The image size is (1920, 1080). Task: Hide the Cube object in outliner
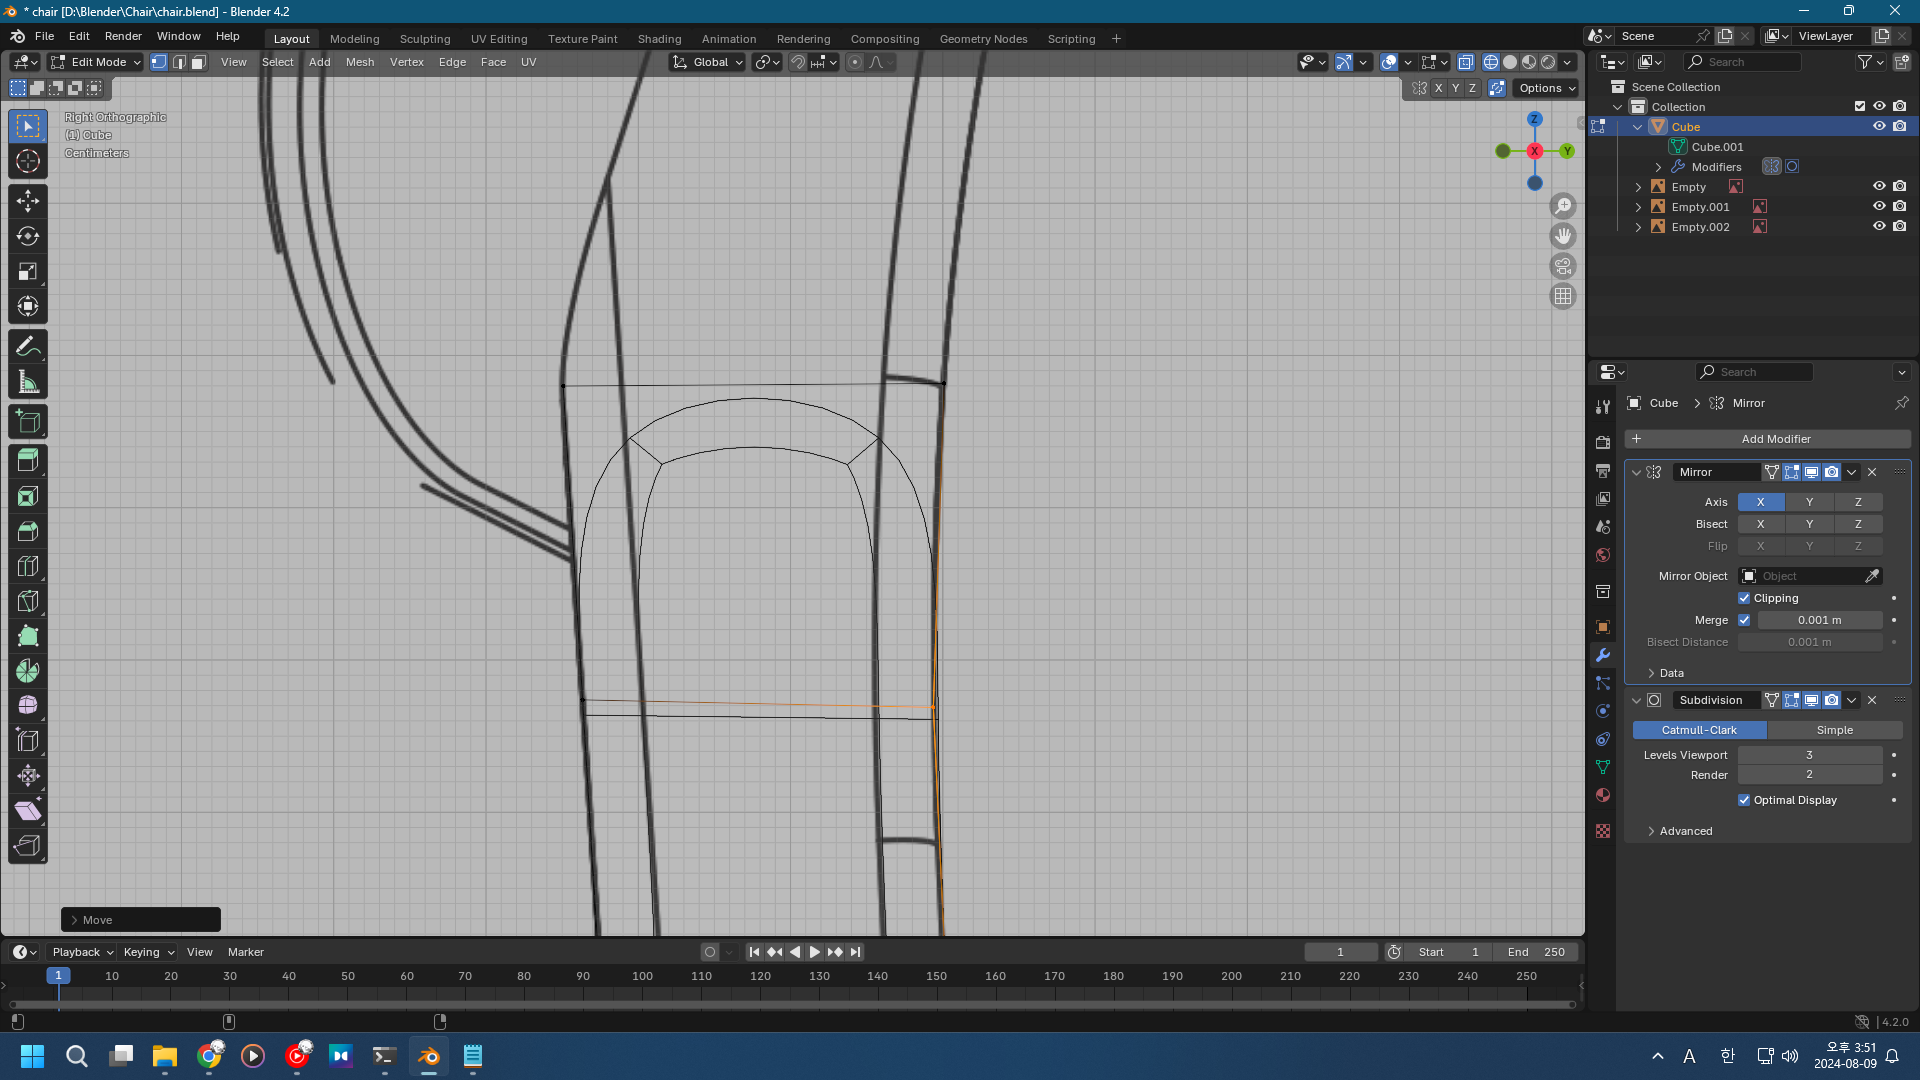pos(1879,126)
